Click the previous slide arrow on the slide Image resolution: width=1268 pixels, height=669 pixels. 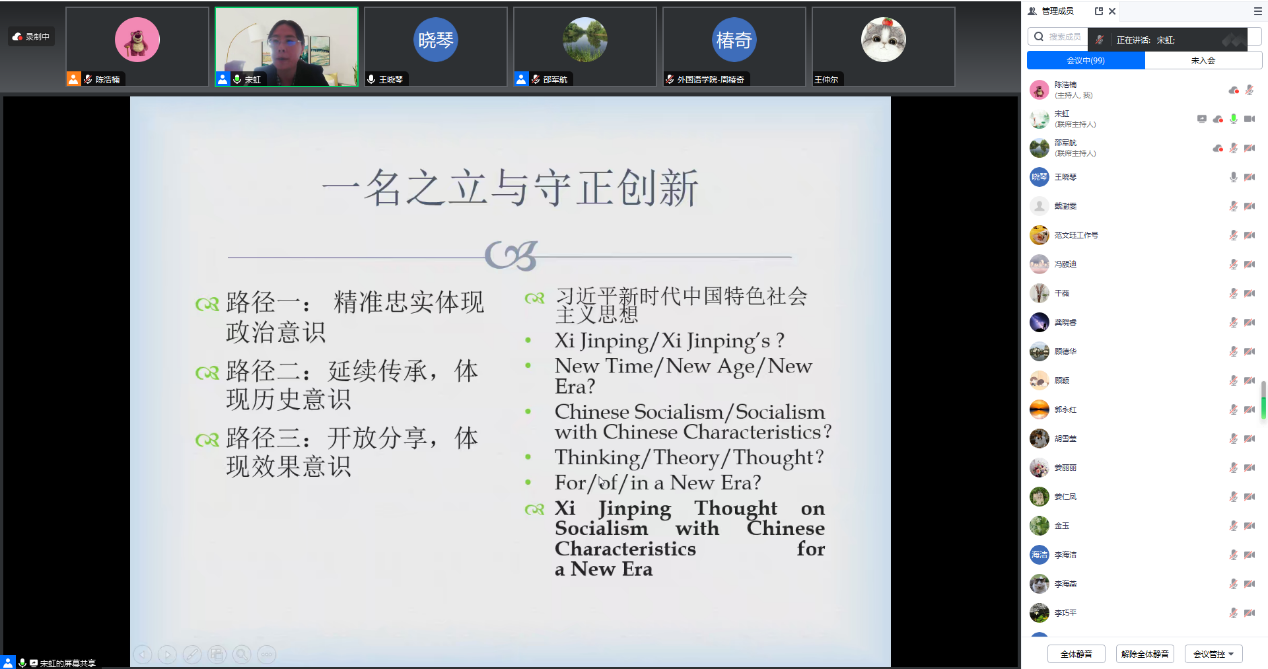pos(143,655)
